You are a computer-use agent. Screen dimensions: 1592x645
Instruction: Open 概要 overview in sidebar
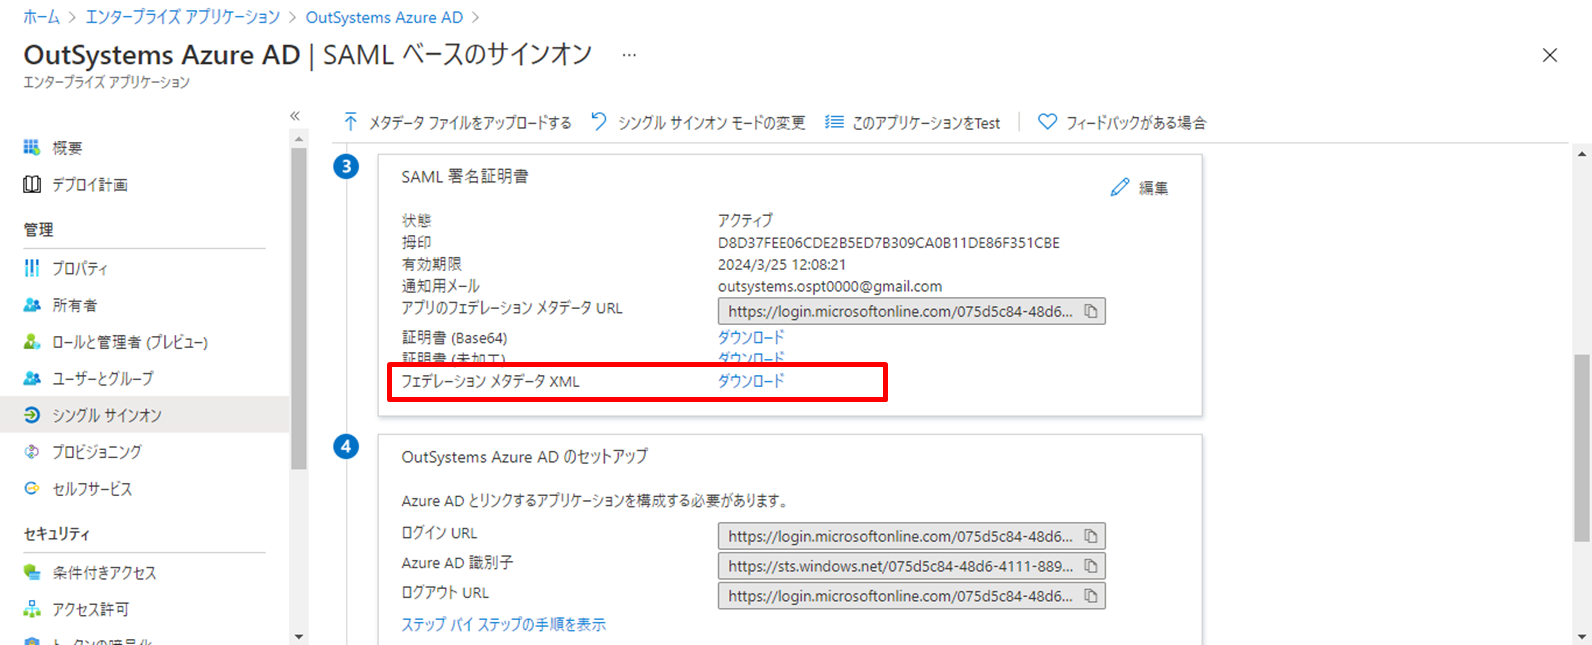click(x=67, y=148)
